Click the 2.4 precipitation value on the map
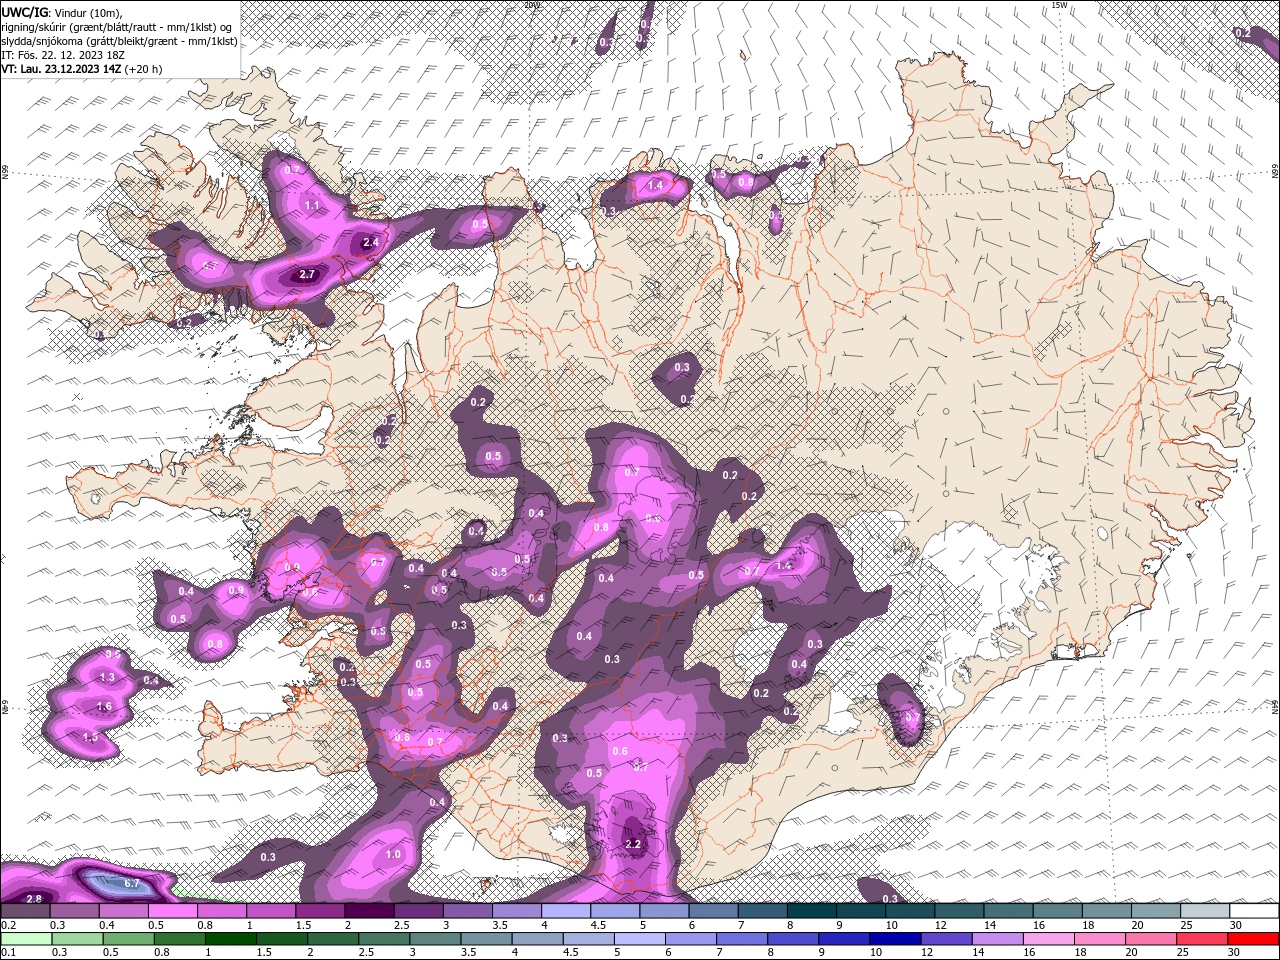1280x960 pixels. point(371,242)
